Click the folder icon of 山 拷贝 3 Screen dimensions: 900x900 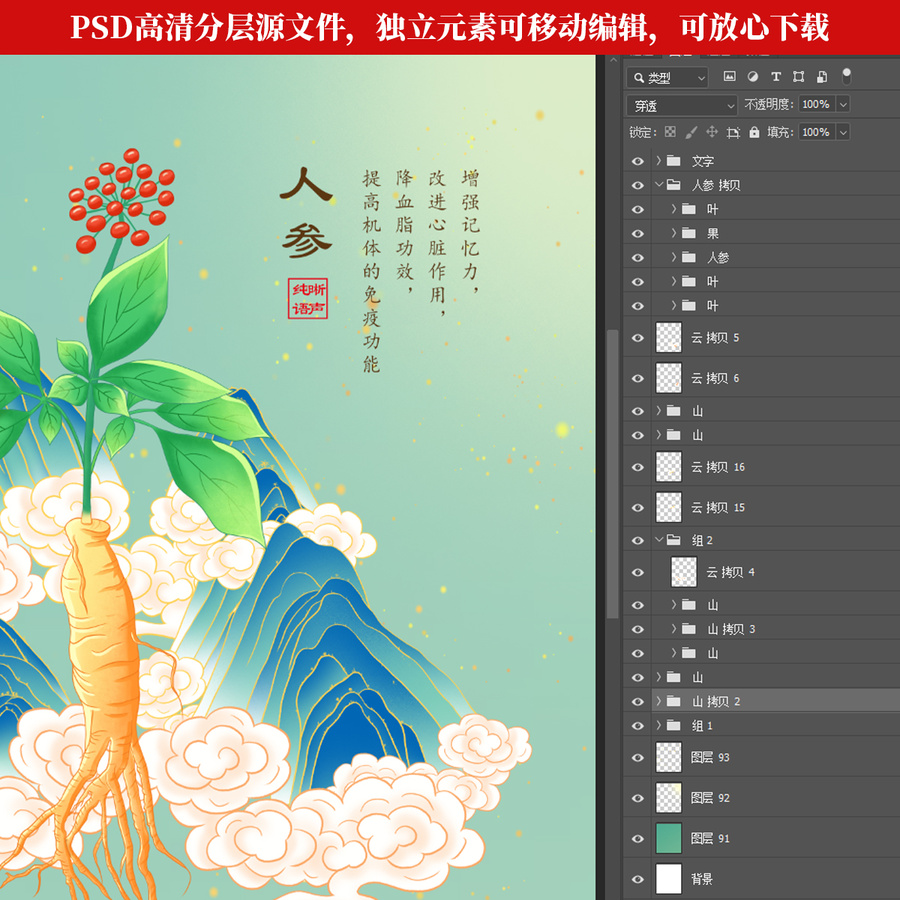click(x=689, y=629)
